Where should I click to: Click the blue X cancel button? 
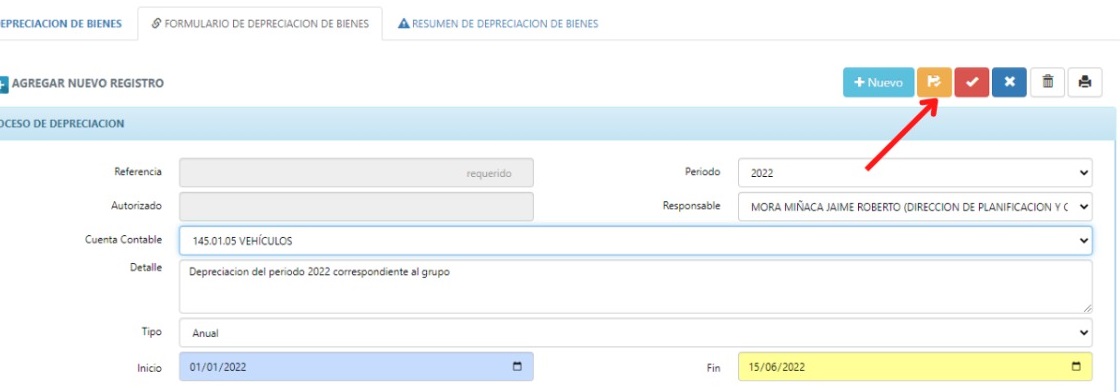click(x=1009, y=82)
